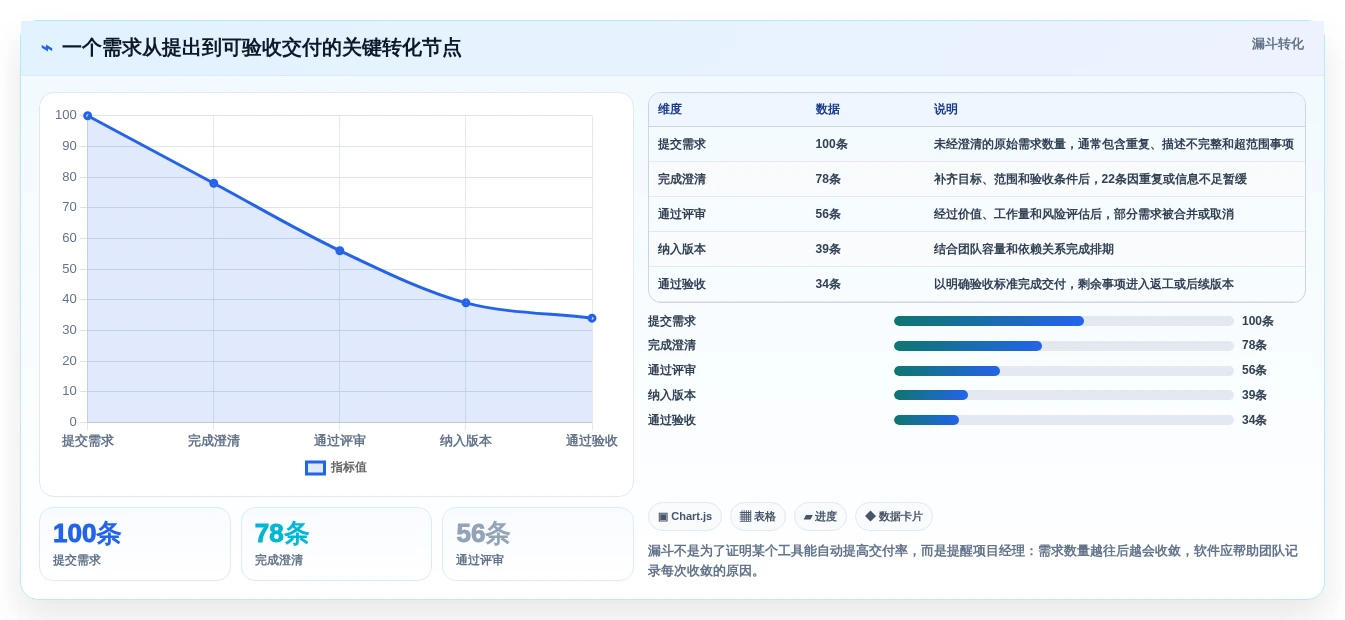Click the 维度 column header

[x=670, y=109]
